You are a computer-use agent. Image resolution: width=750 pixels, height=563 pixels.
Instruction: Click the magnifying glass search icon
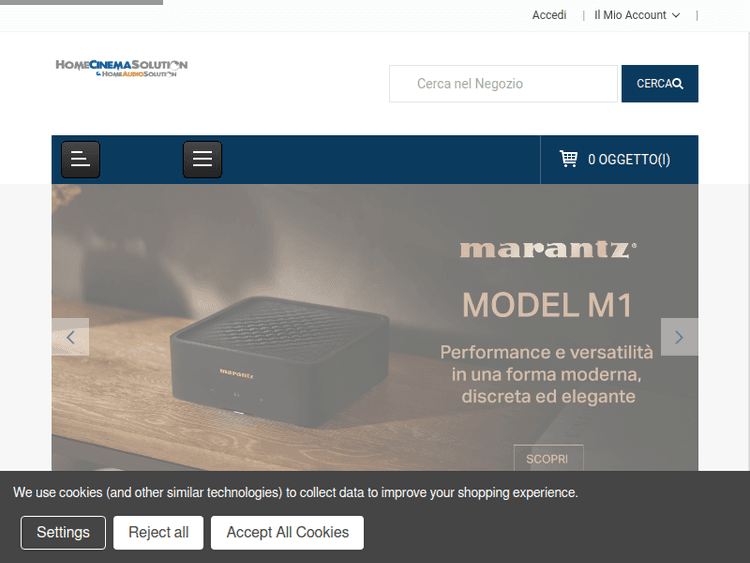click(x=677, y=84)
